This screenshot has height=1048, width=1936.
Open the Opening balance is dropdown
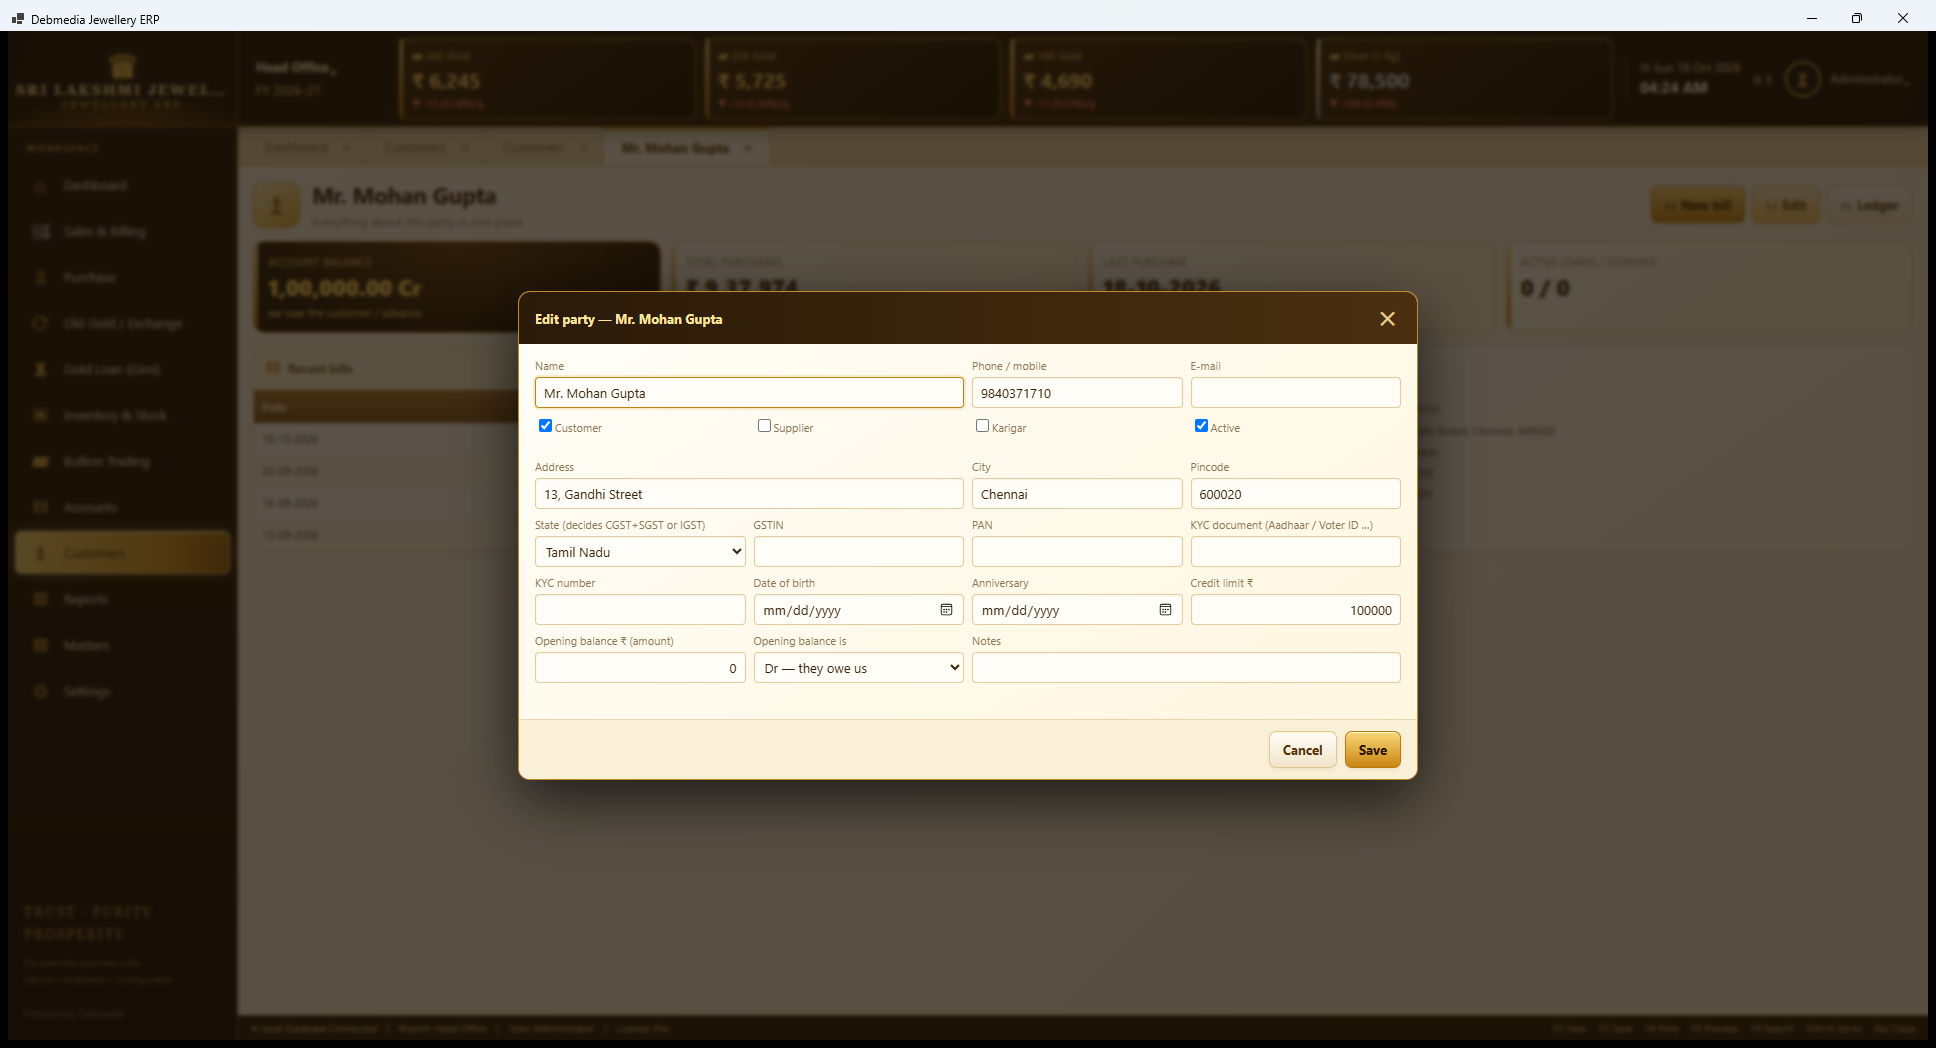pos(858,668)
